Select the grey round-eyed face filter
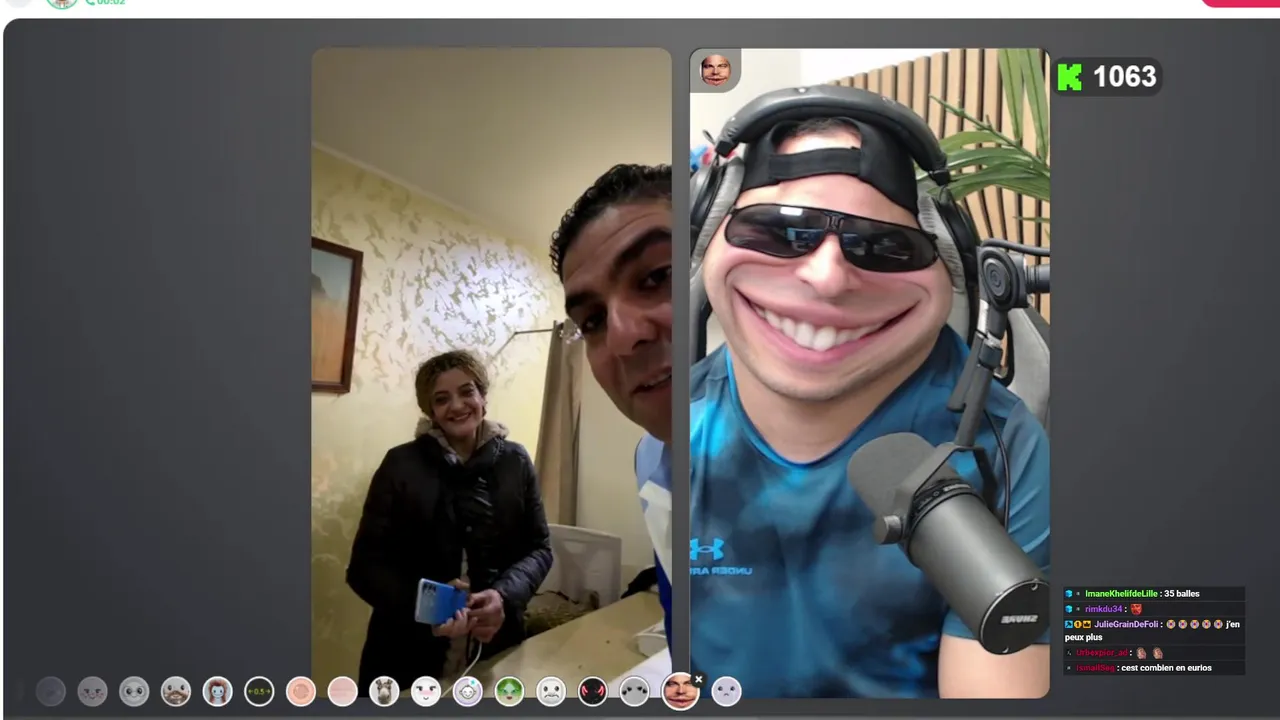Image resolution: width=1280 pixels, height=720 pixels. point(134,691)
